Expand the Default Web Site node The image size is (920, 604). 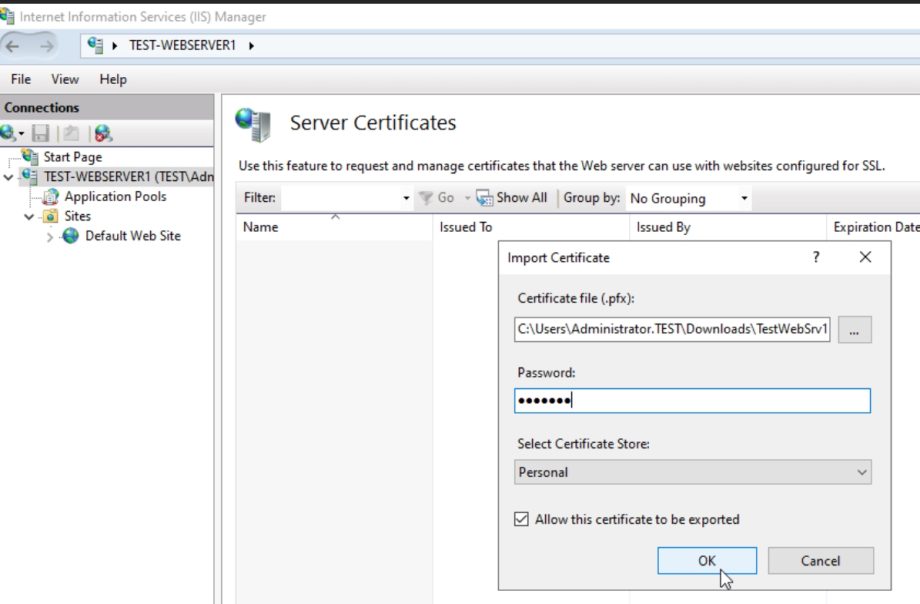point(48,236)
